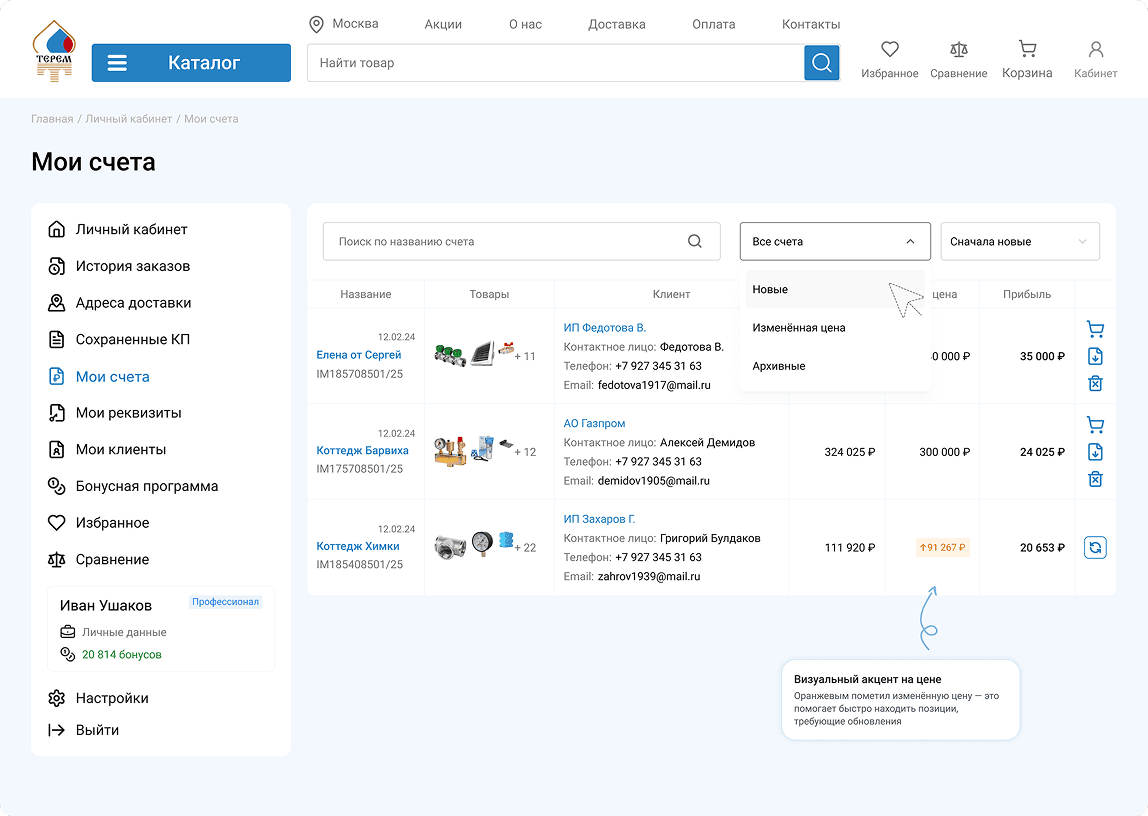Go to Оплата in the top menu
Screen dimensions: 1148x816
(x=713, y=24)
